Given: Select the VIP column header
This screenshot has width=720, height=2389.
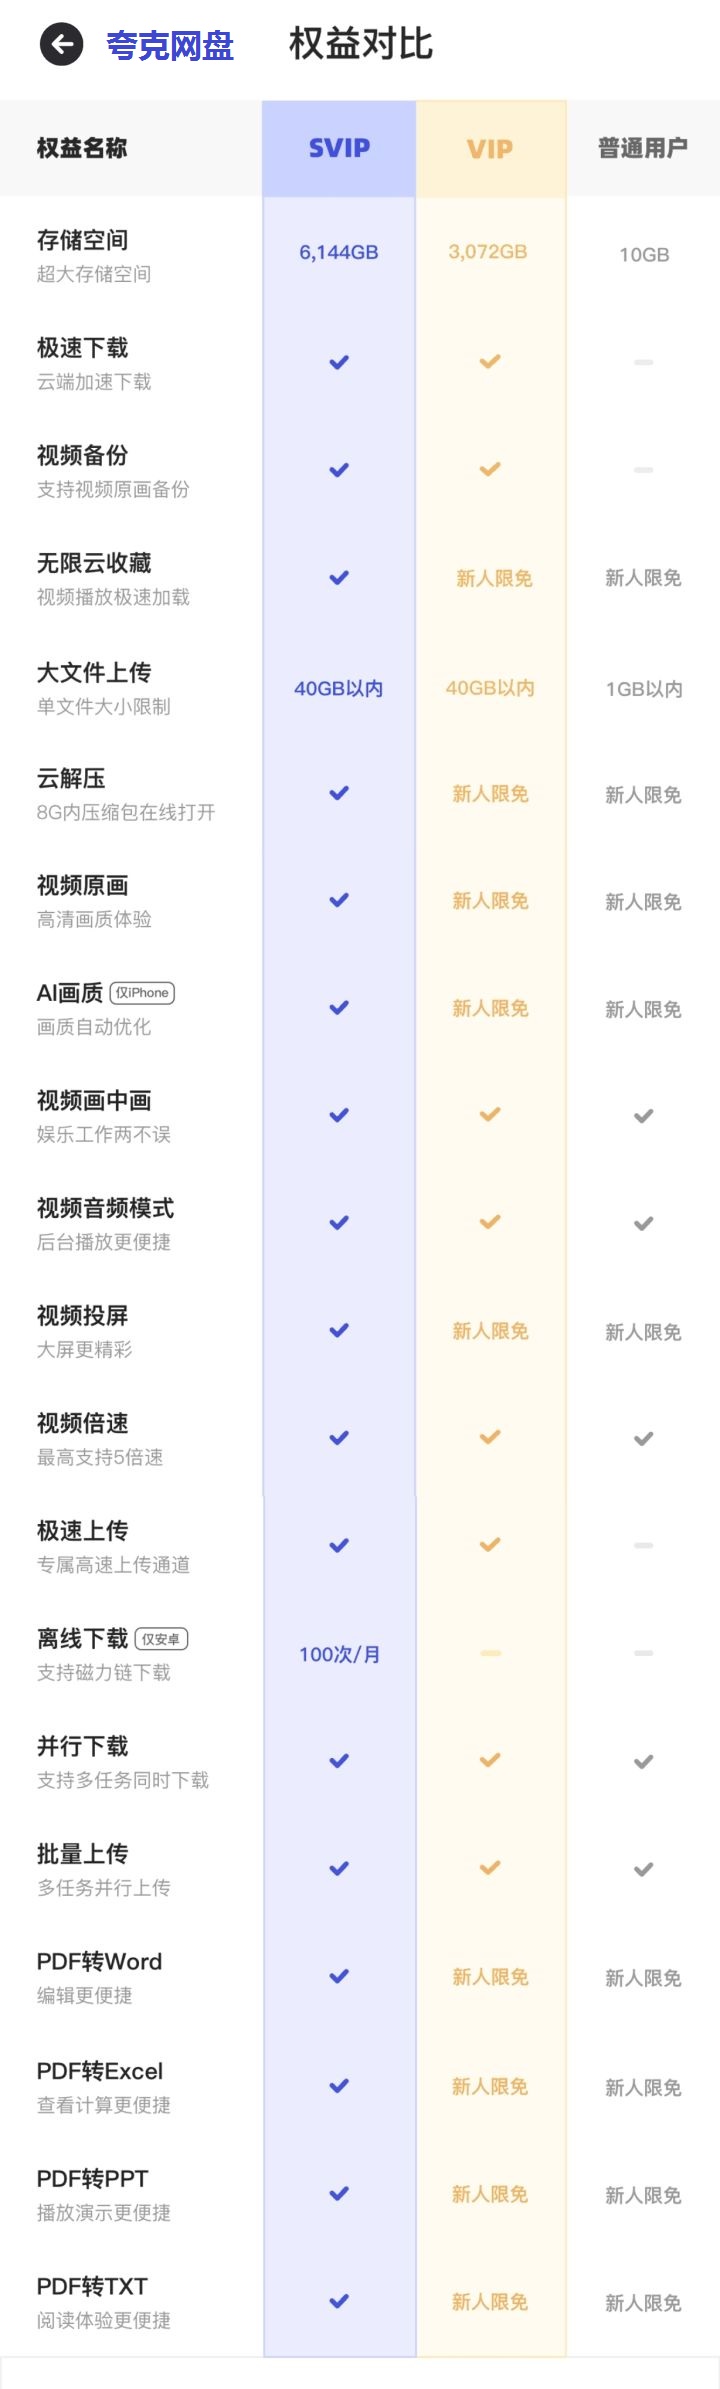Looking at the screenshot, I should pos(490,149).
